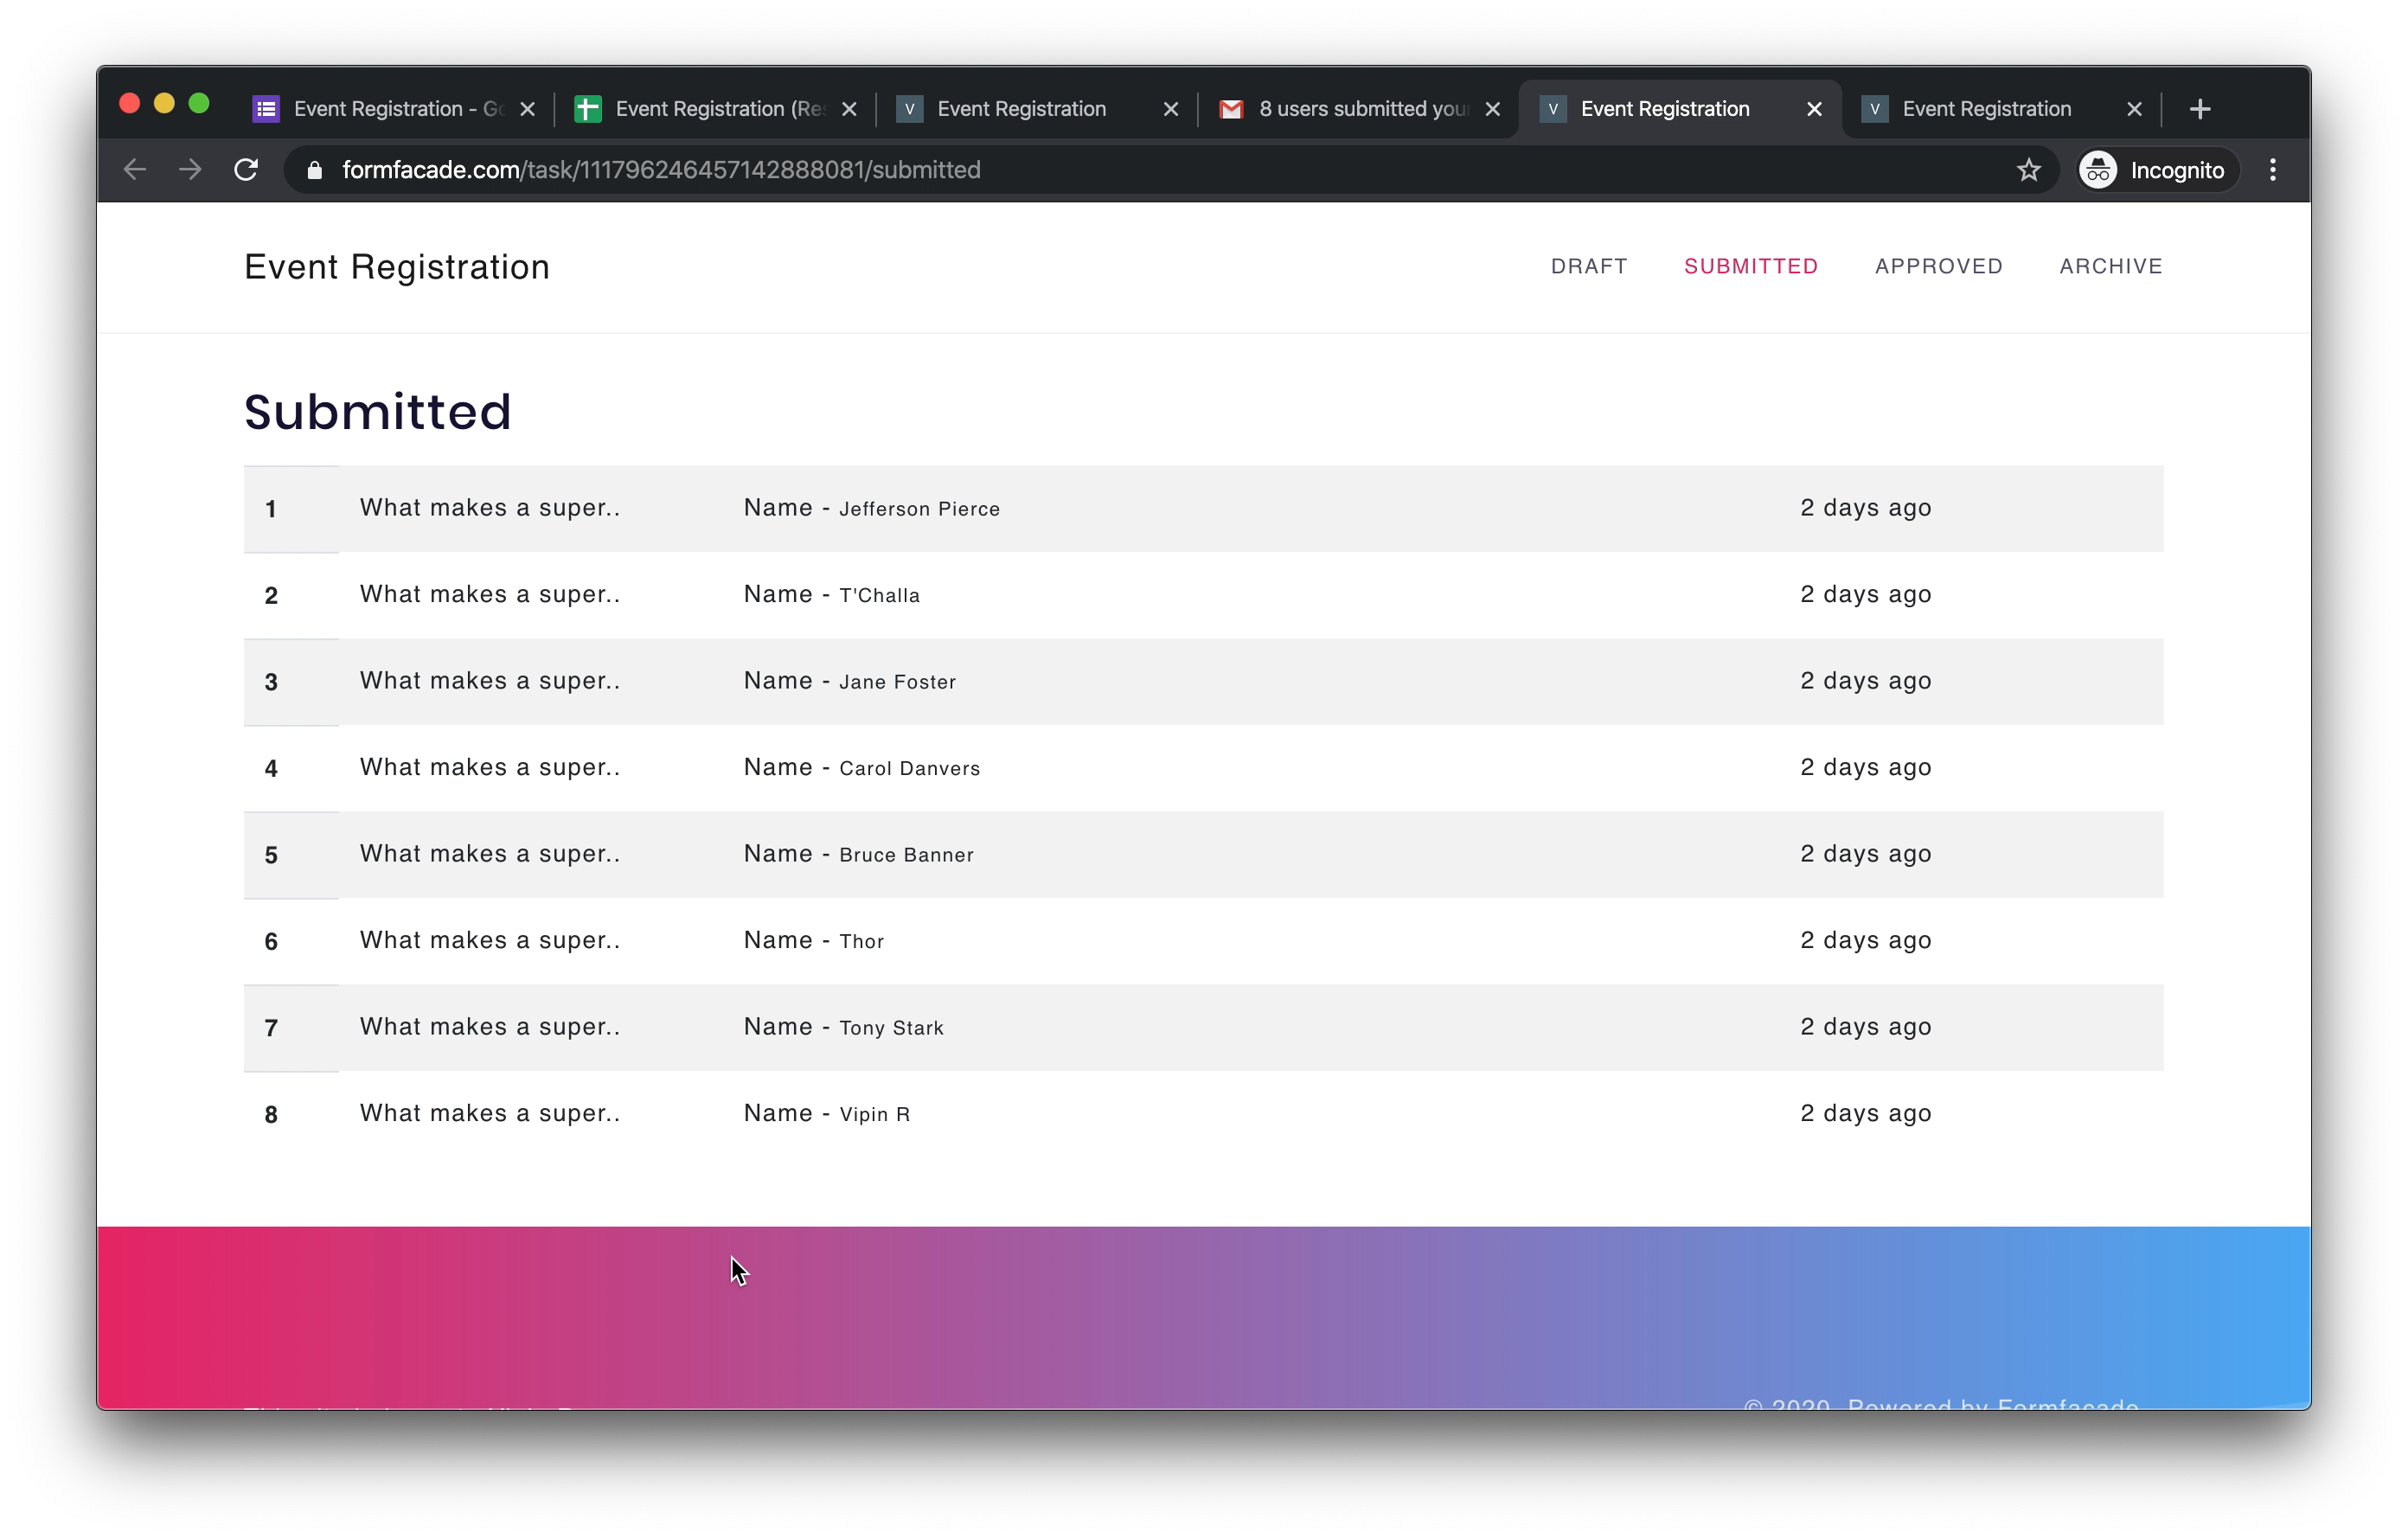Switch to the APPROVED tab
Image resolution: width=2408 pixels, height=1538 pixels.
tap(1938, 266)
